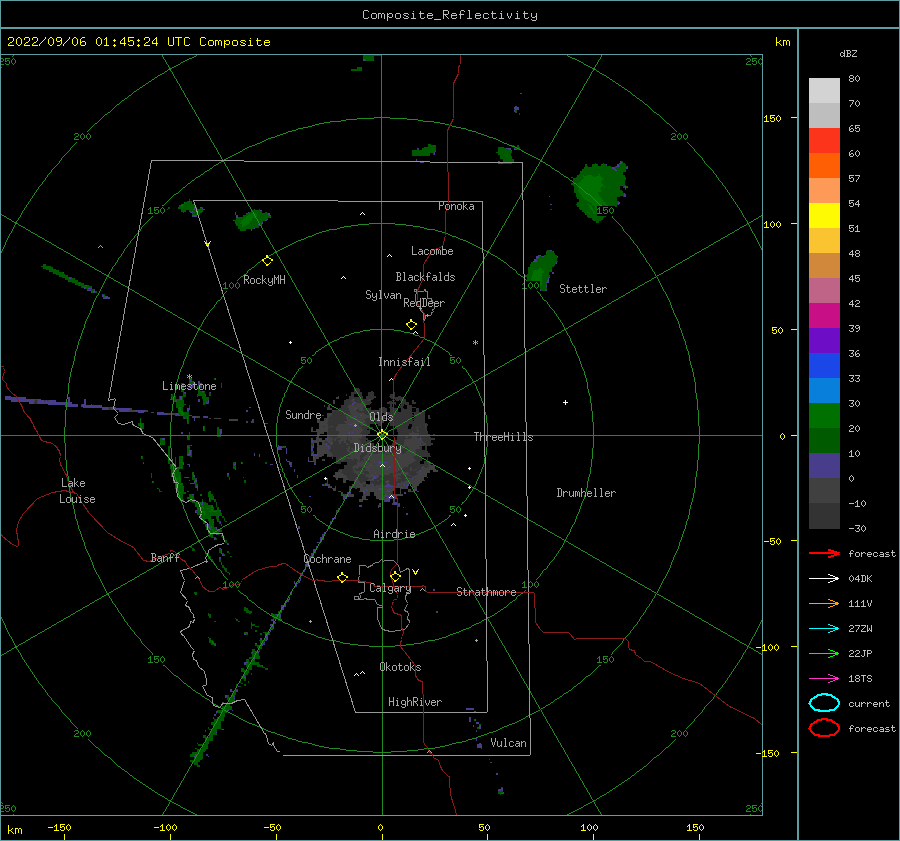
Task: Click the yellow radar center marker at Olds
Action: 382,435
